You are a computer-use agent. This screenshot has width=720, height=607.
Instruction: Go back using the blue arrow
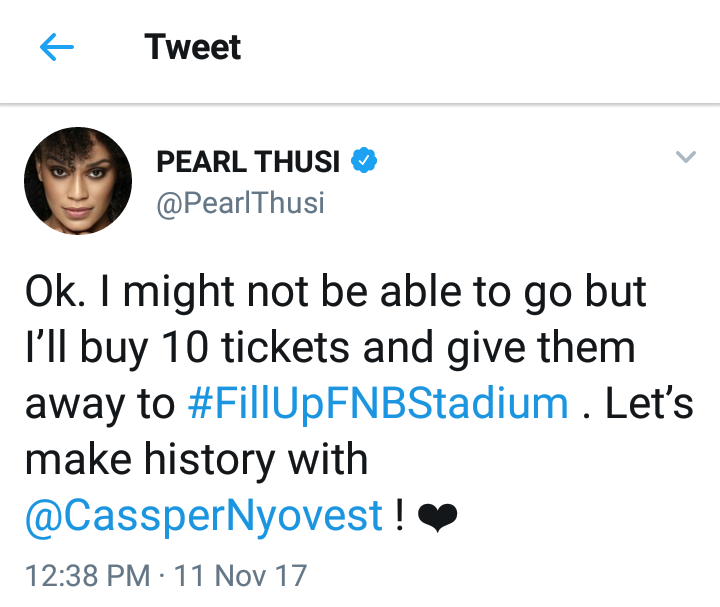[56, 47]
